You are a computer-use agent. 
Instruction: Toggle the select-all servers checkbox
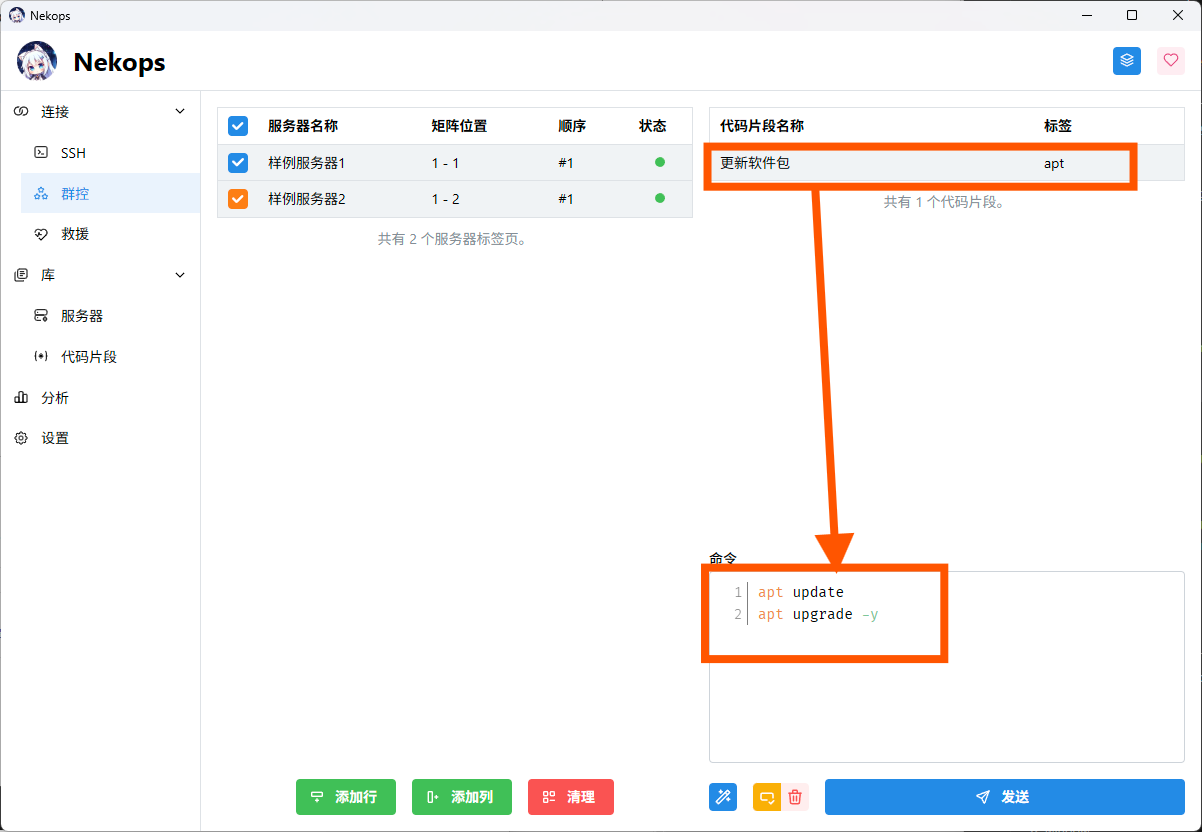(238, 126)
